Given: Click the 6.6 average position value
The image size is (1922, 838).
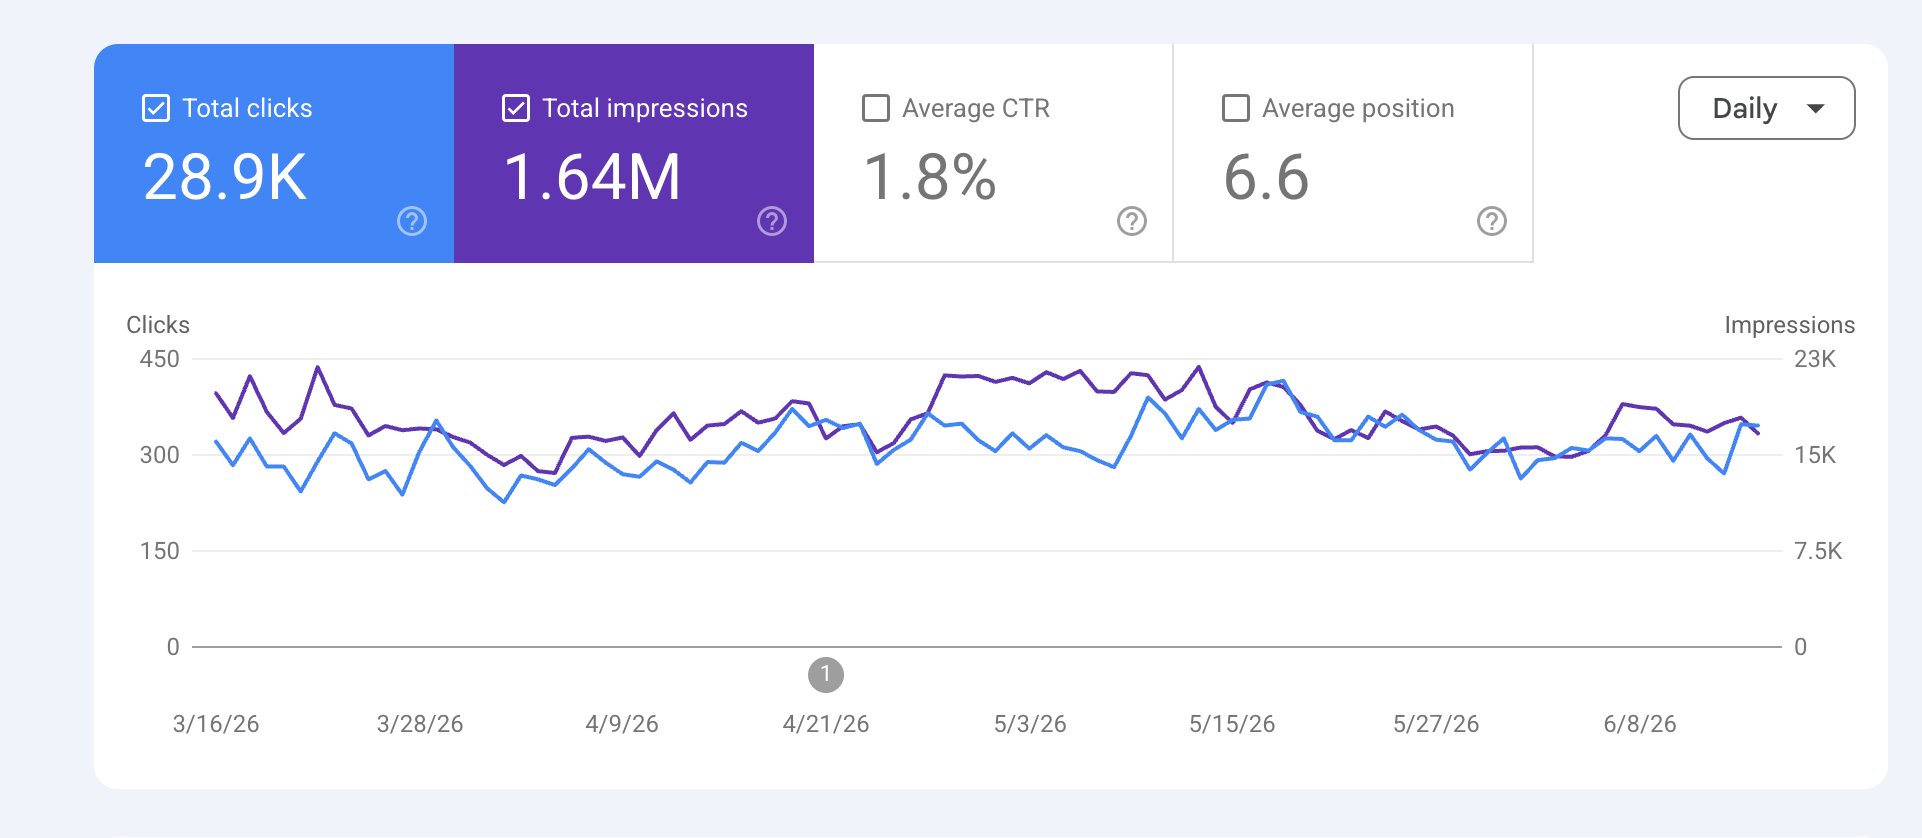Looking at the screenshot, I should [x=1266, y=177].
